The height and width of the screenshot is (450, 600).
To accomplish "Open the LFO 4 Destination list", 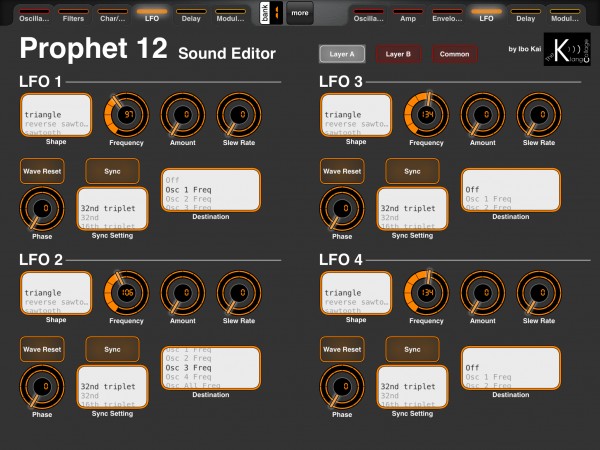I will pos(511,368).
